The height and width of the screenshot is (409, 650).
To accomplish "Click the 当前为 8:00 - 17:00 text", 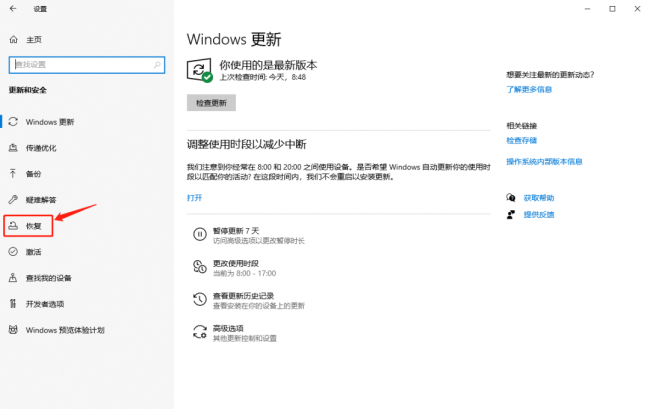I will [245, 273].
